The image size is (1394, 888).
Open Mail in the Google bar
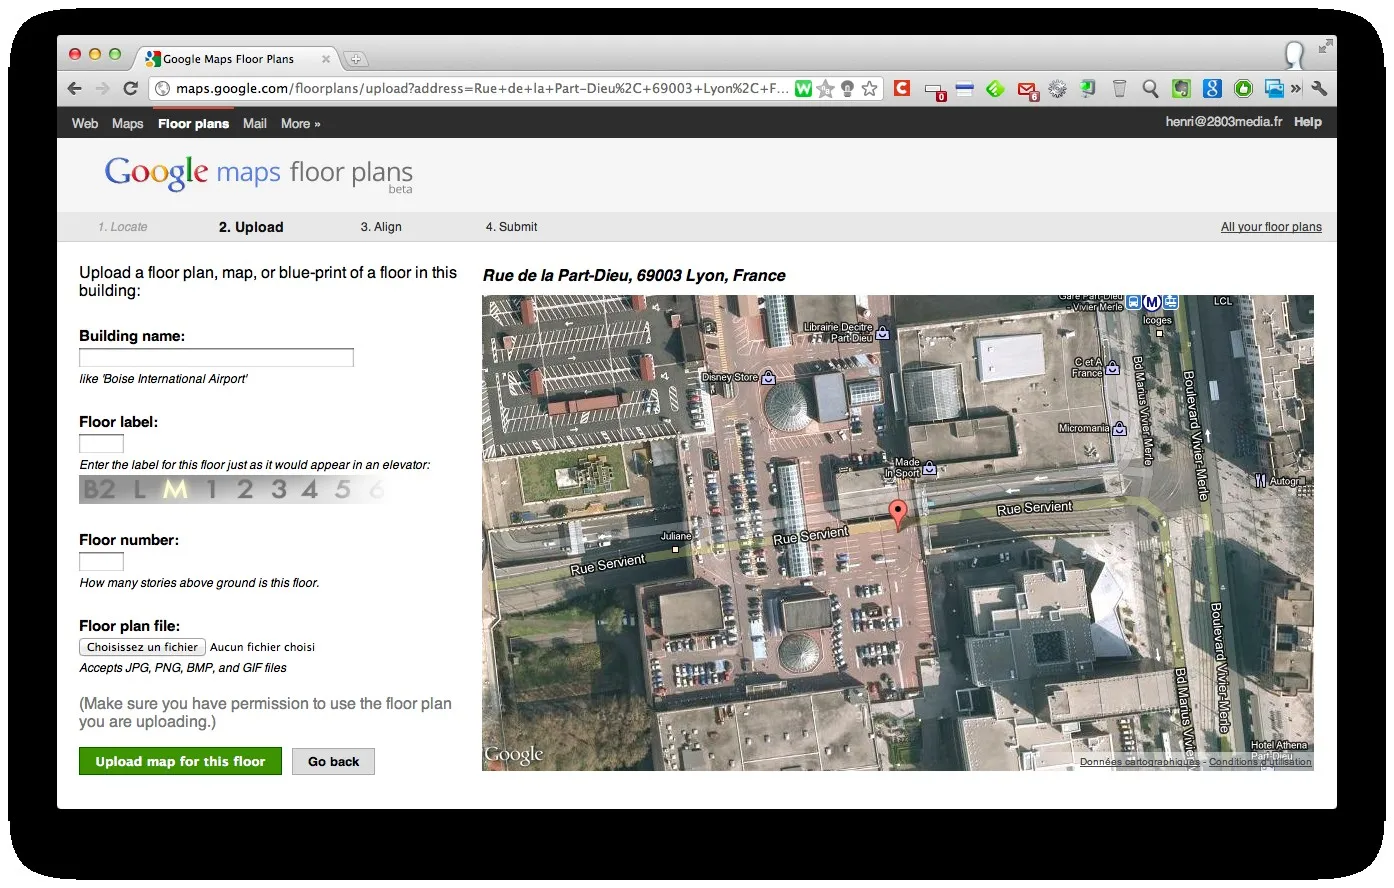pyautogui.click(x=255, y=124)
